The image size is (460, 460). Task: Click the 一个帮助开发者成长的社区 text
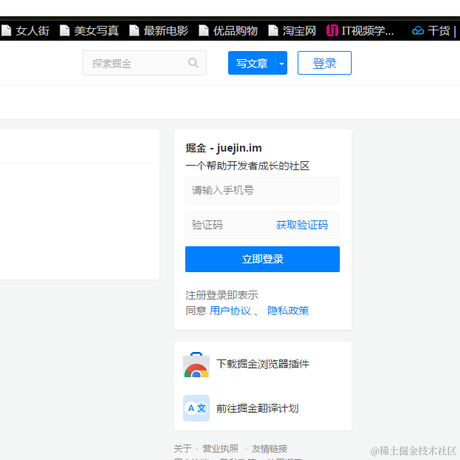pyautogui.click(x=248, y=166)
